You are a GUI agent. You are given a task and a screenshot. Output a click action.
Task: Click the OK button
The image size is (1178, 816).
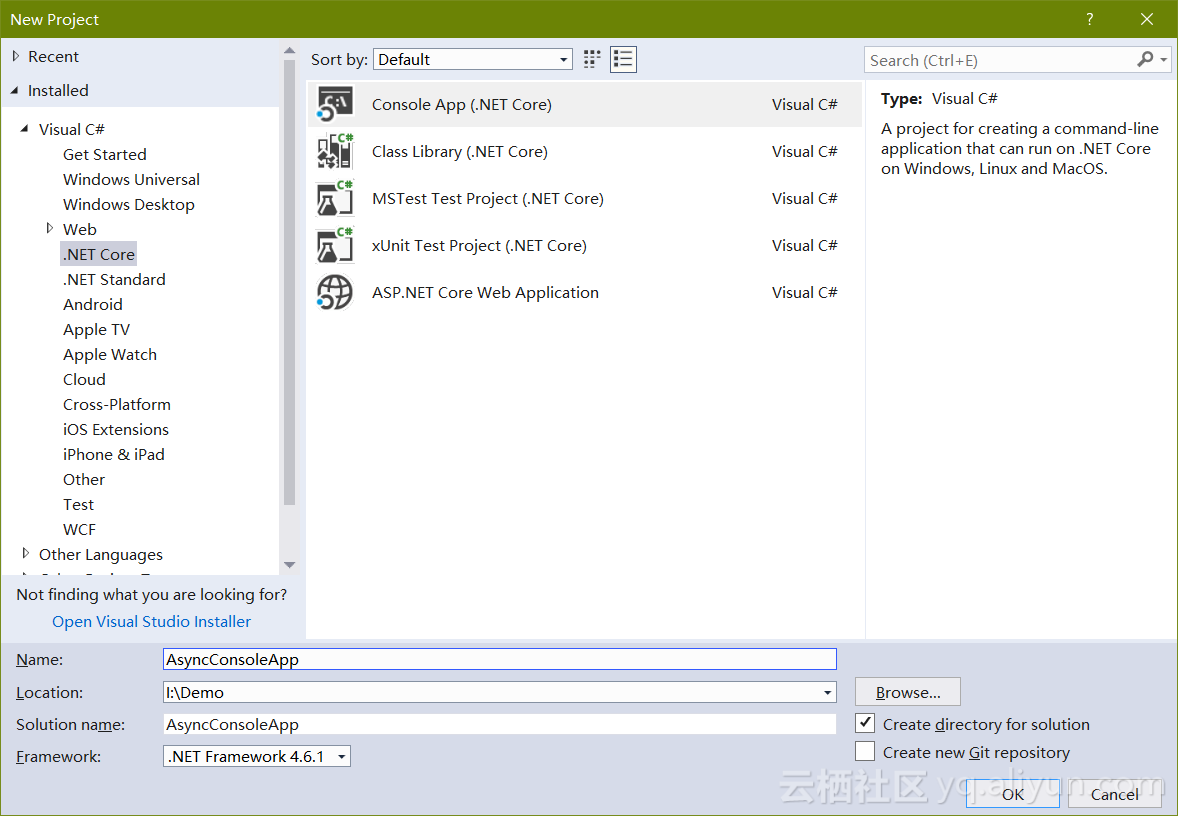click(1013, 794)
